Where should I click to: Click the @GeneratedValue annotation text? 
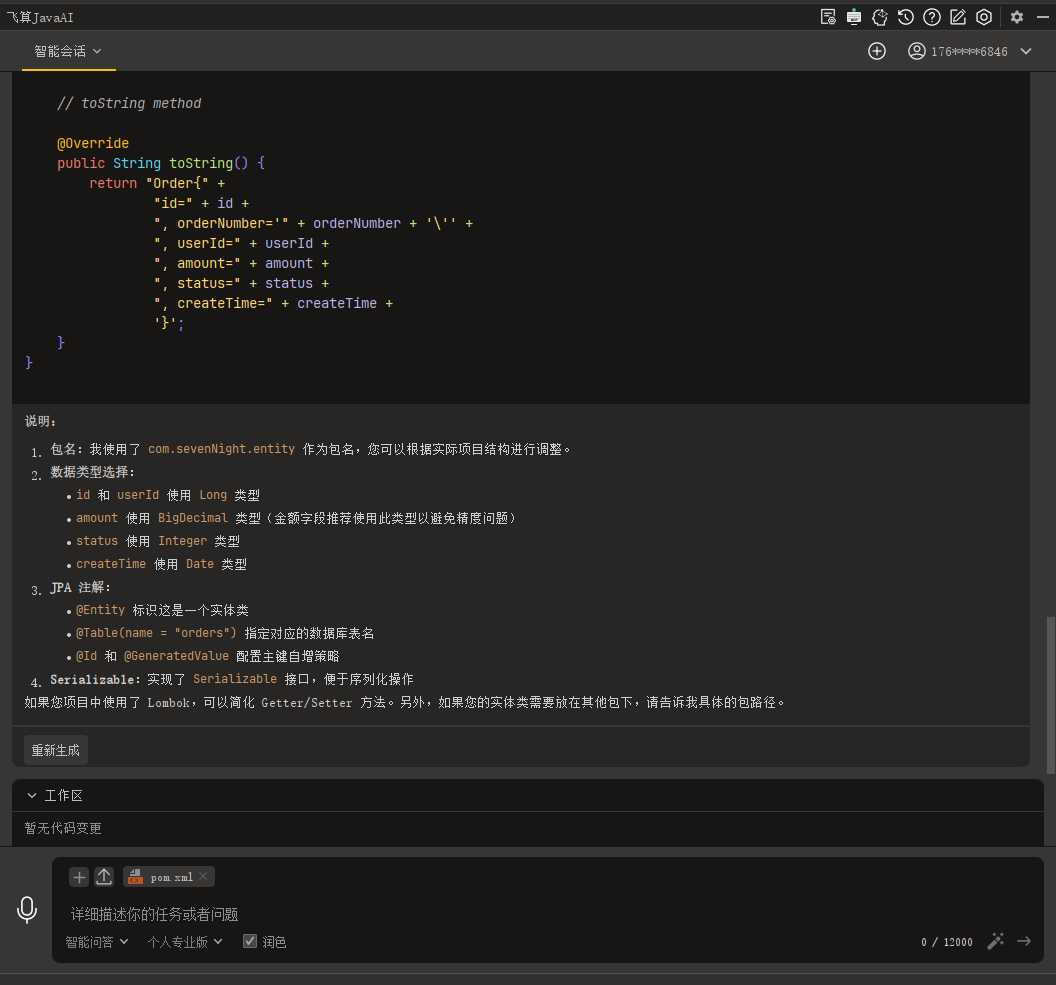[176, 656]
